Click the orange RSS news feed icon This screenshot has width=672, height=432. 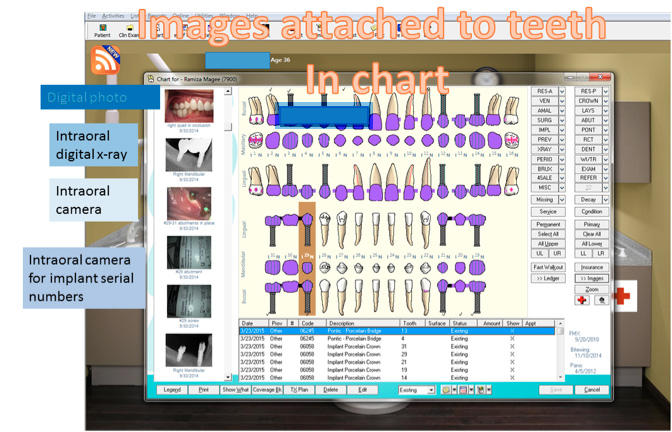[106, 60]
